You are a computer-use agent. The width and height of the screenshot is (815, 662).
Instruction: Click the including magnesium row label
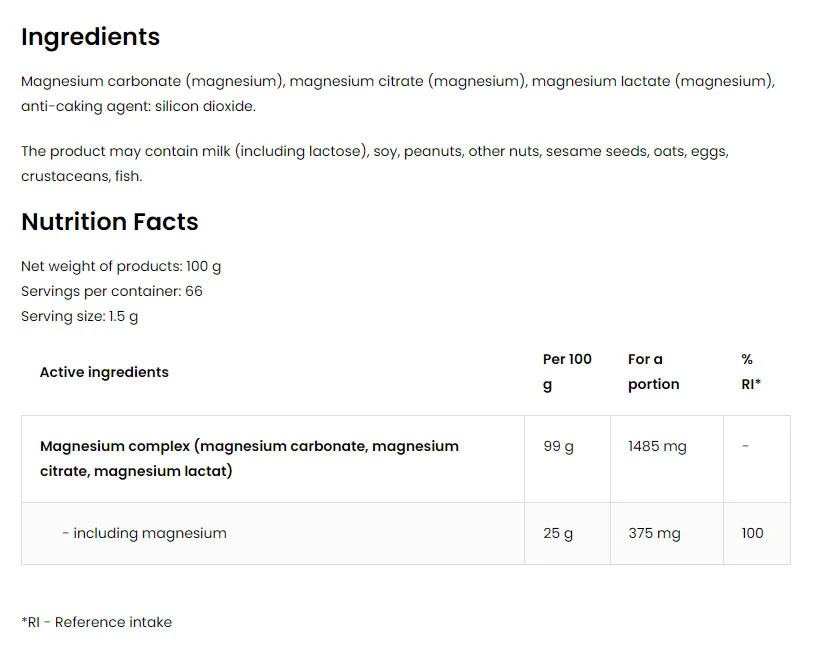[x=144, y=533]
